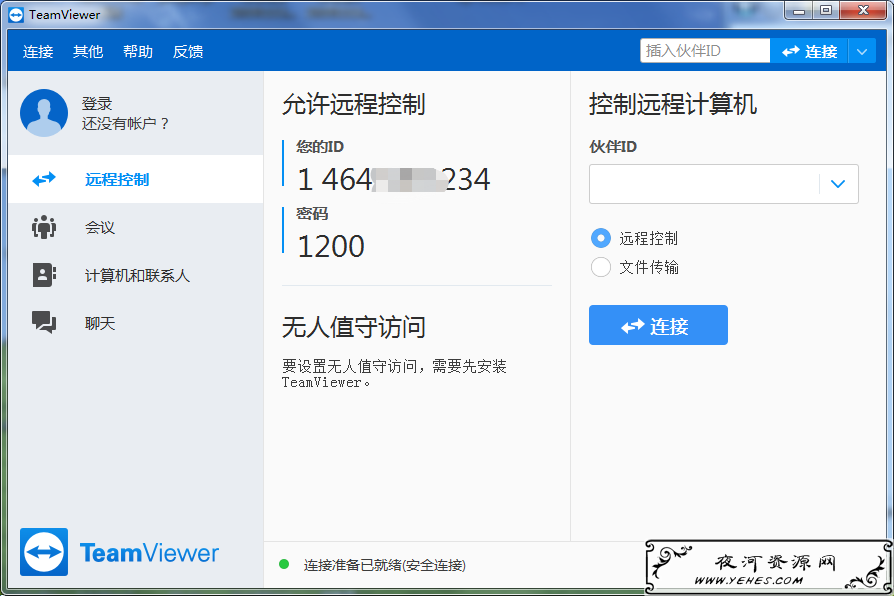Click the top toolbar 连接 button
This screenshot has width=894, height=596.
coord(809,51)
